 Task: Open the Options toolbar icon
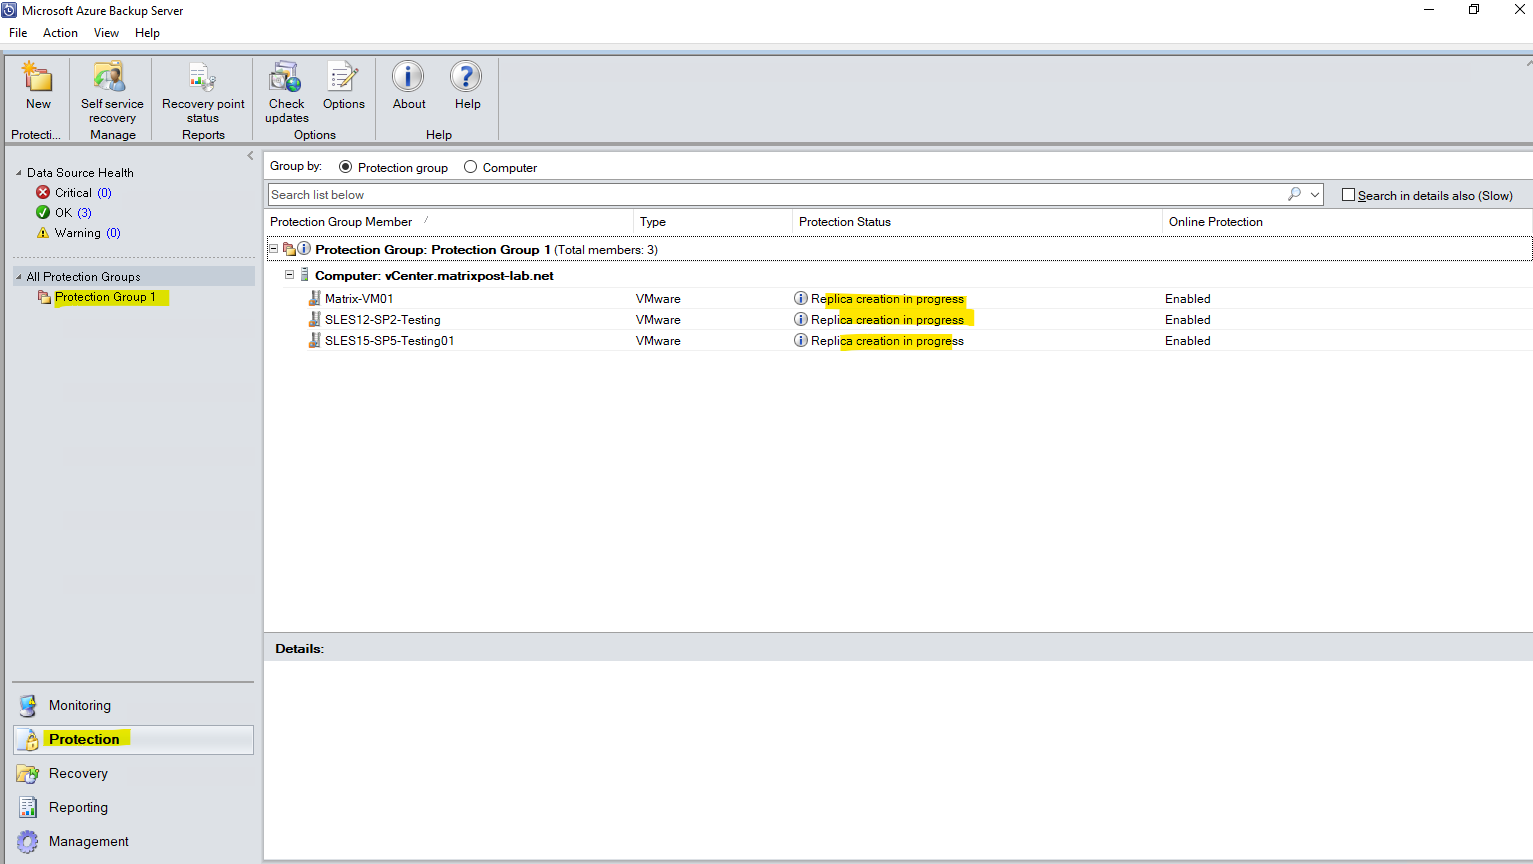coord(343,76)
